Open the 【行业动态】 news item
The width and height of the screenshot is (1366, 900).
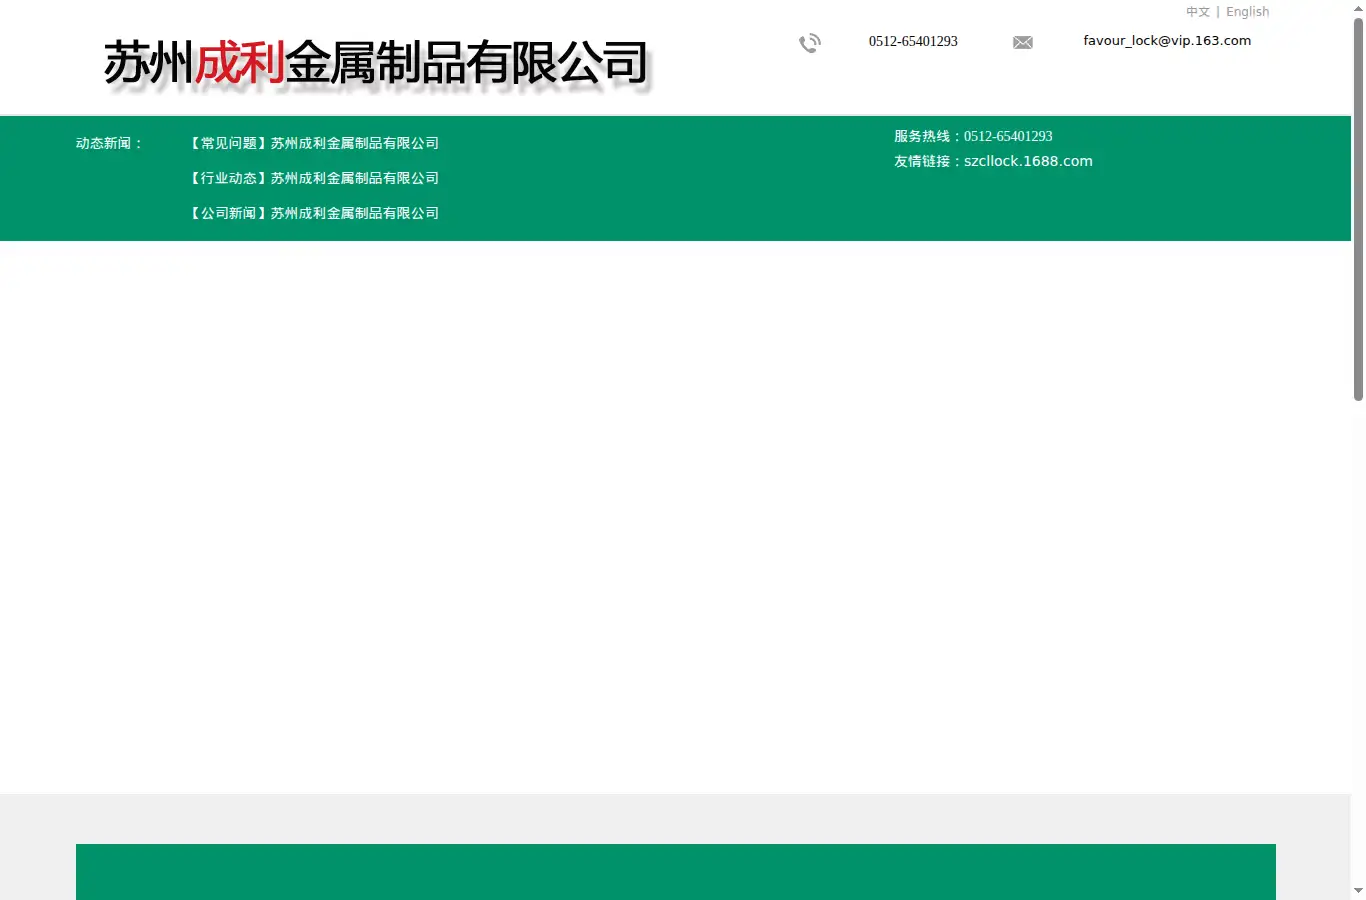pyautogui.click(x=313, y=178)
